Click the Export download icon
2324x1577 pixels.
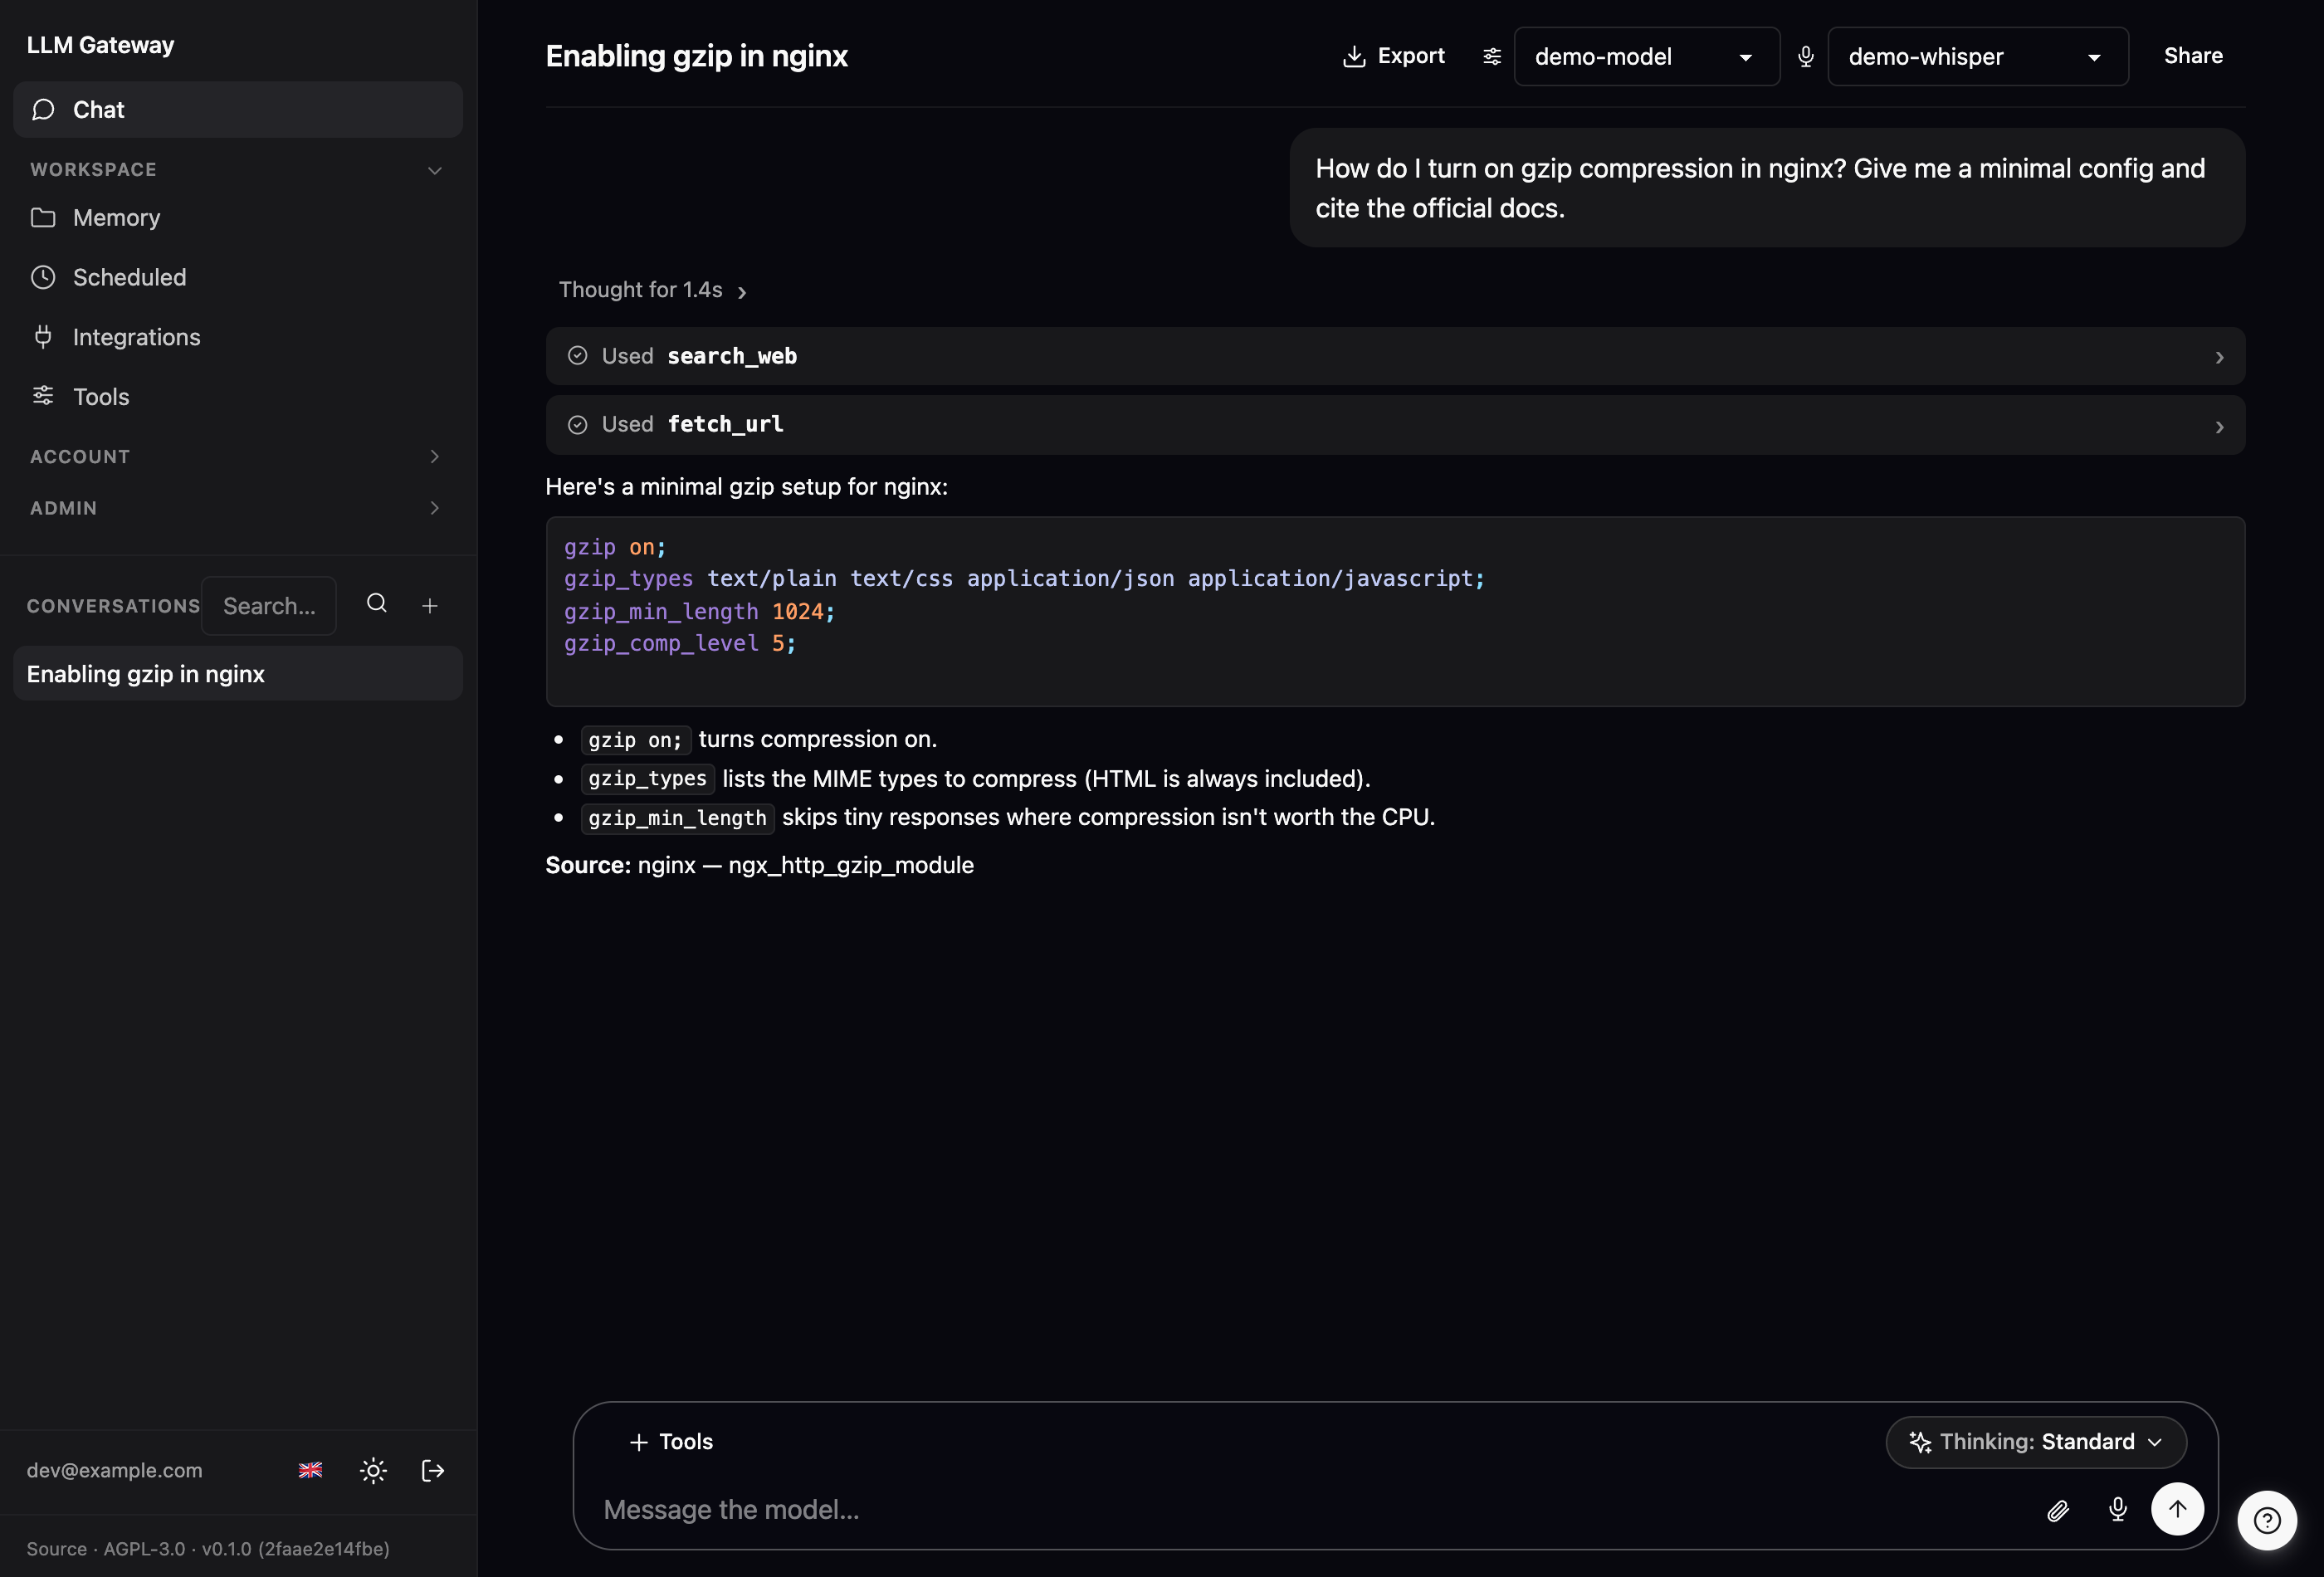[x=1353, y=56]
